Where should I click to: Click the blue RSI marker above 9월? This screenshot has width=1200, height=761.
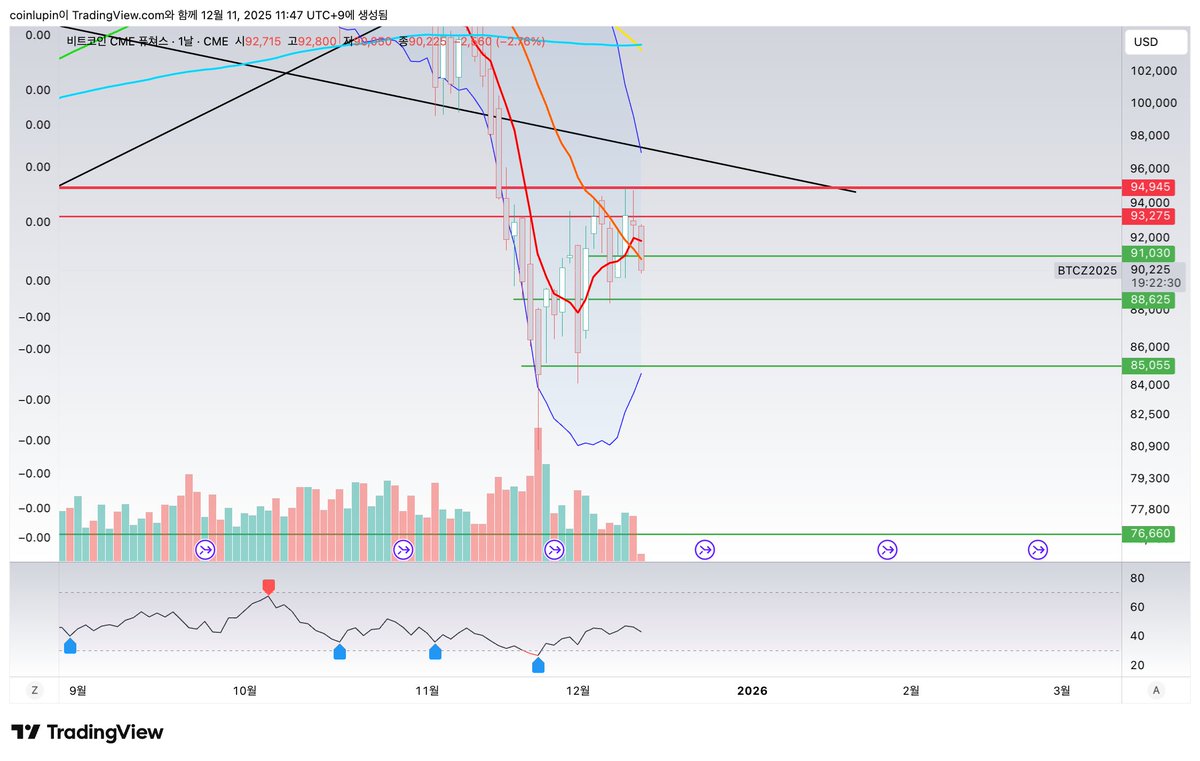(x=70, y=647)
